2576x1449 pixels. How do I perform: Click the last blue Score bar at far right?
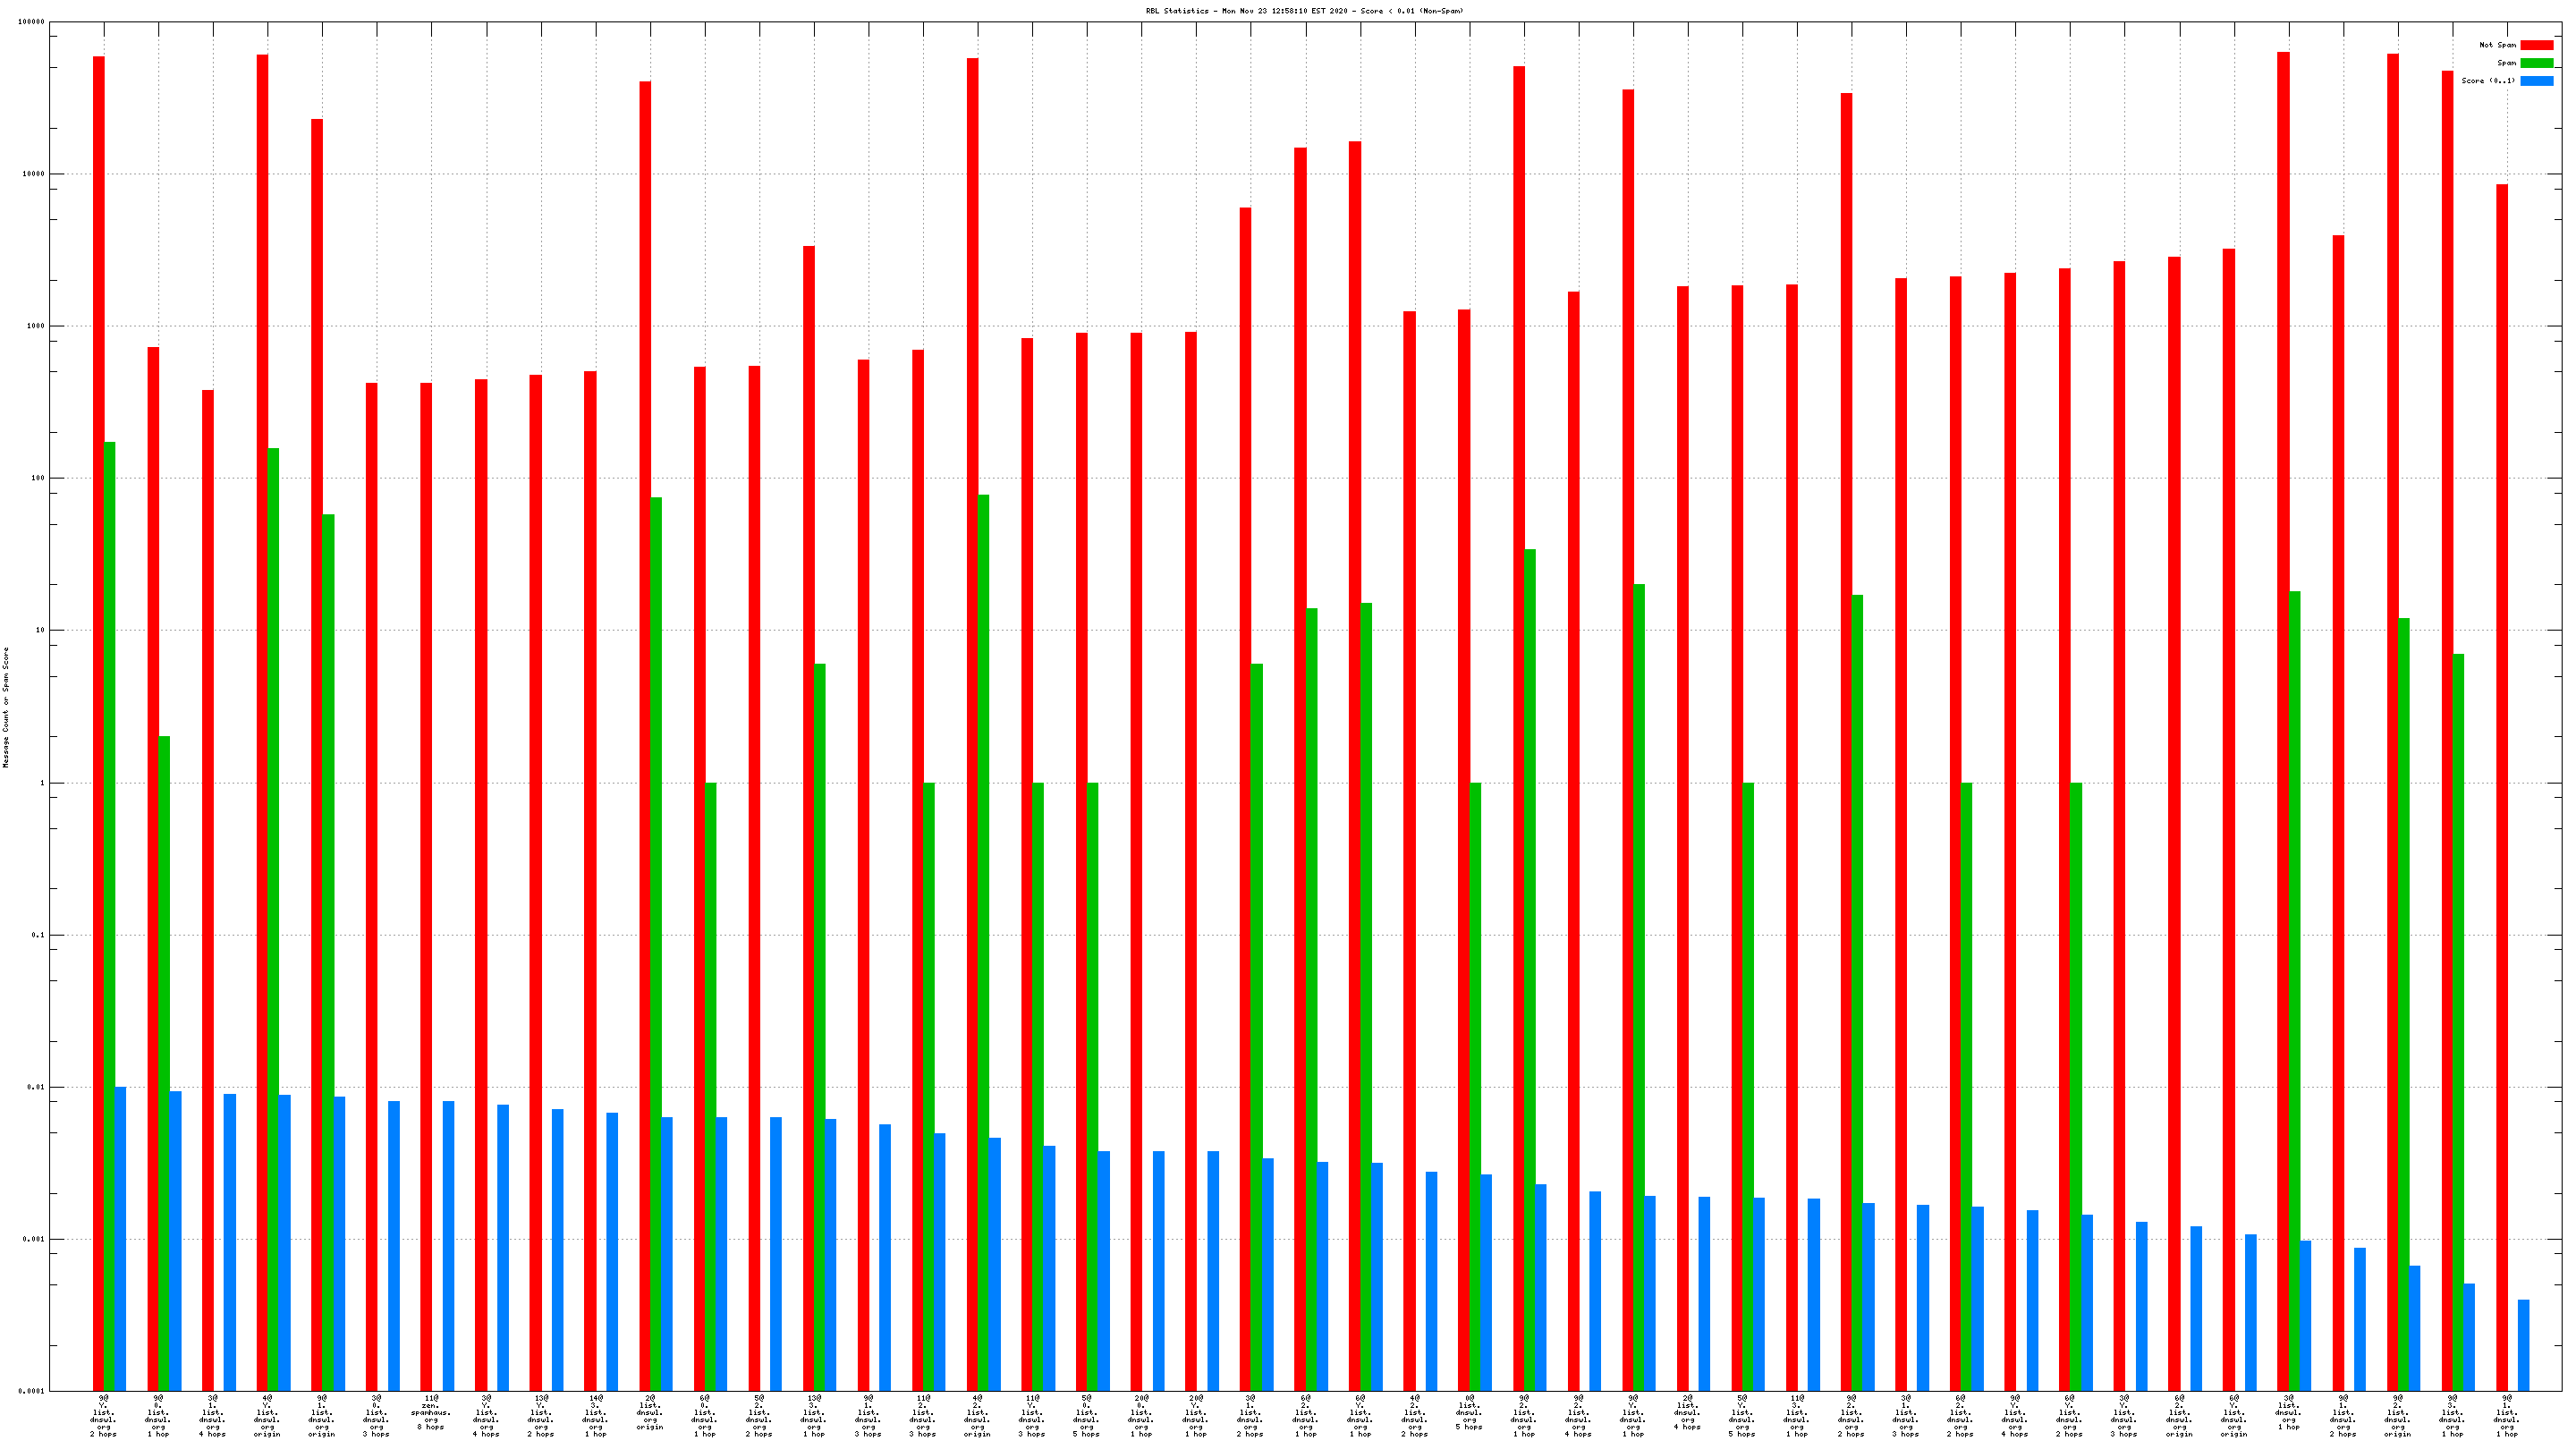[x=2523, y=1345]
